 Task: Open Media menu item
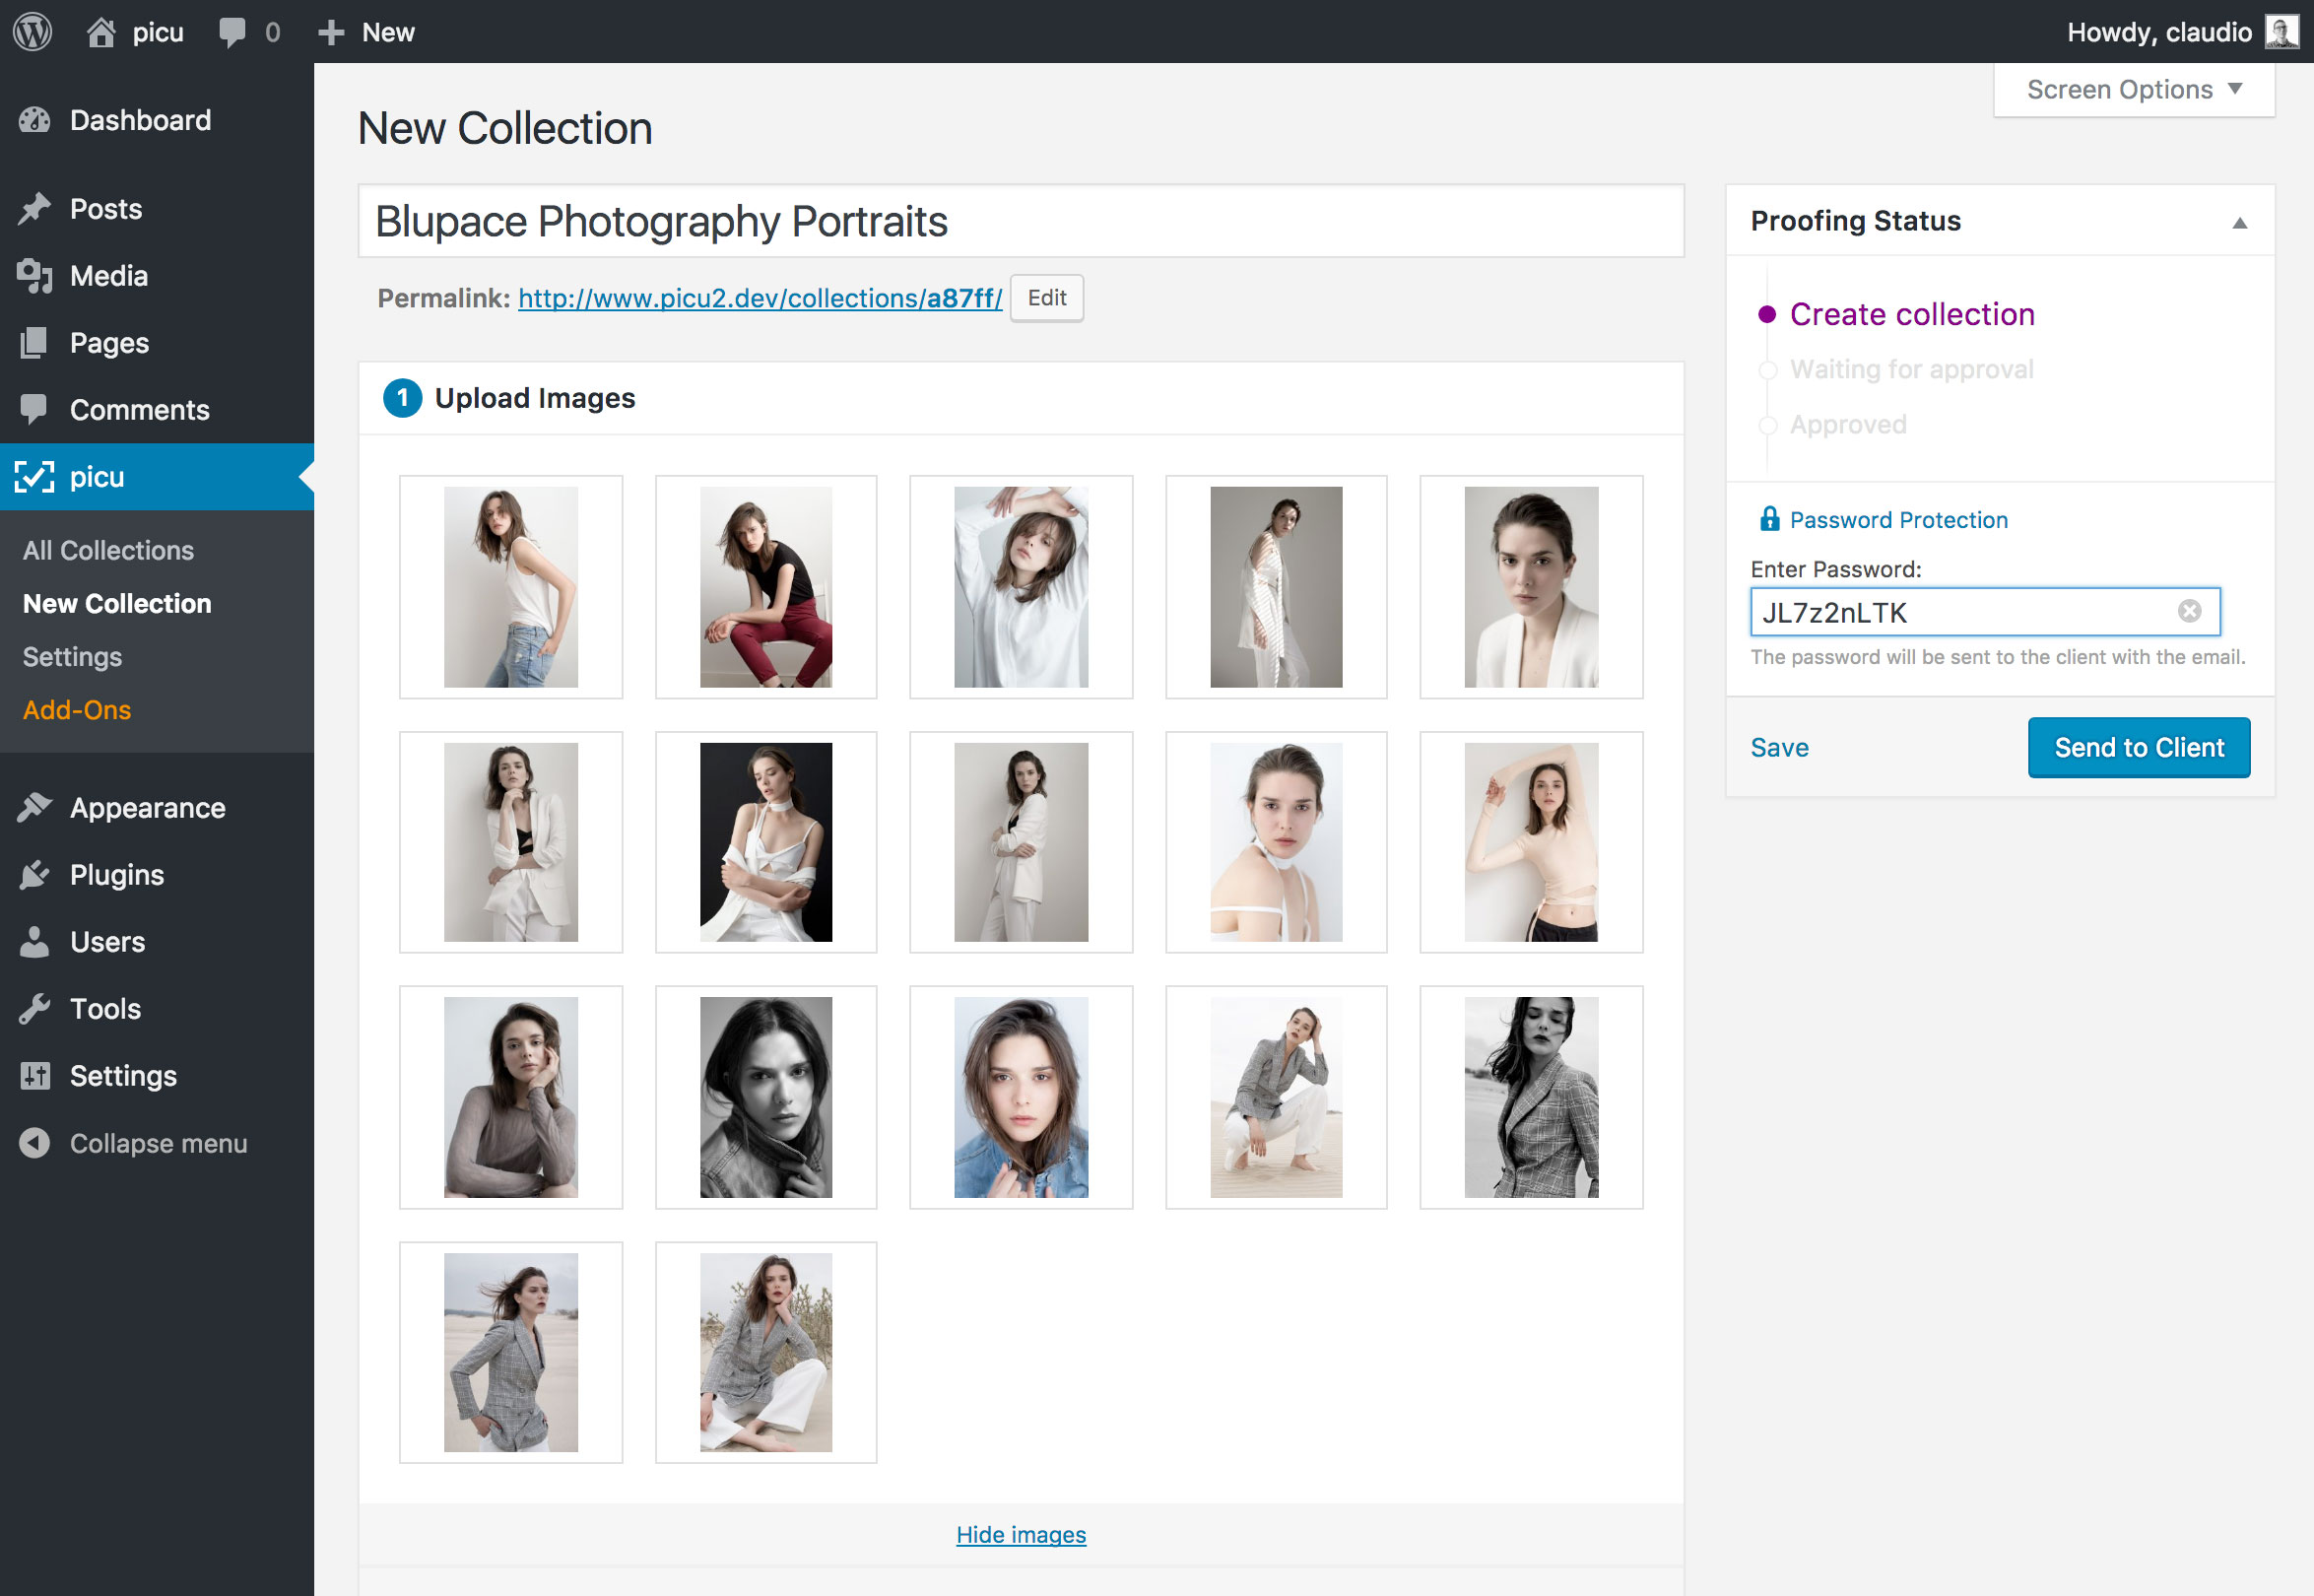click(157, 276)
